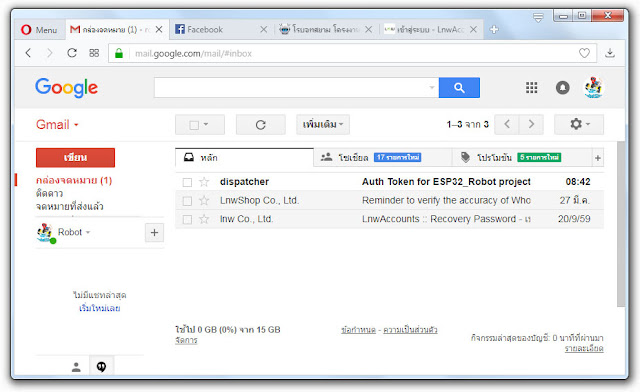640x392 pixels.
Task: Open the Auth Token for ESP32_Robot project email
Action: (446, 182)
